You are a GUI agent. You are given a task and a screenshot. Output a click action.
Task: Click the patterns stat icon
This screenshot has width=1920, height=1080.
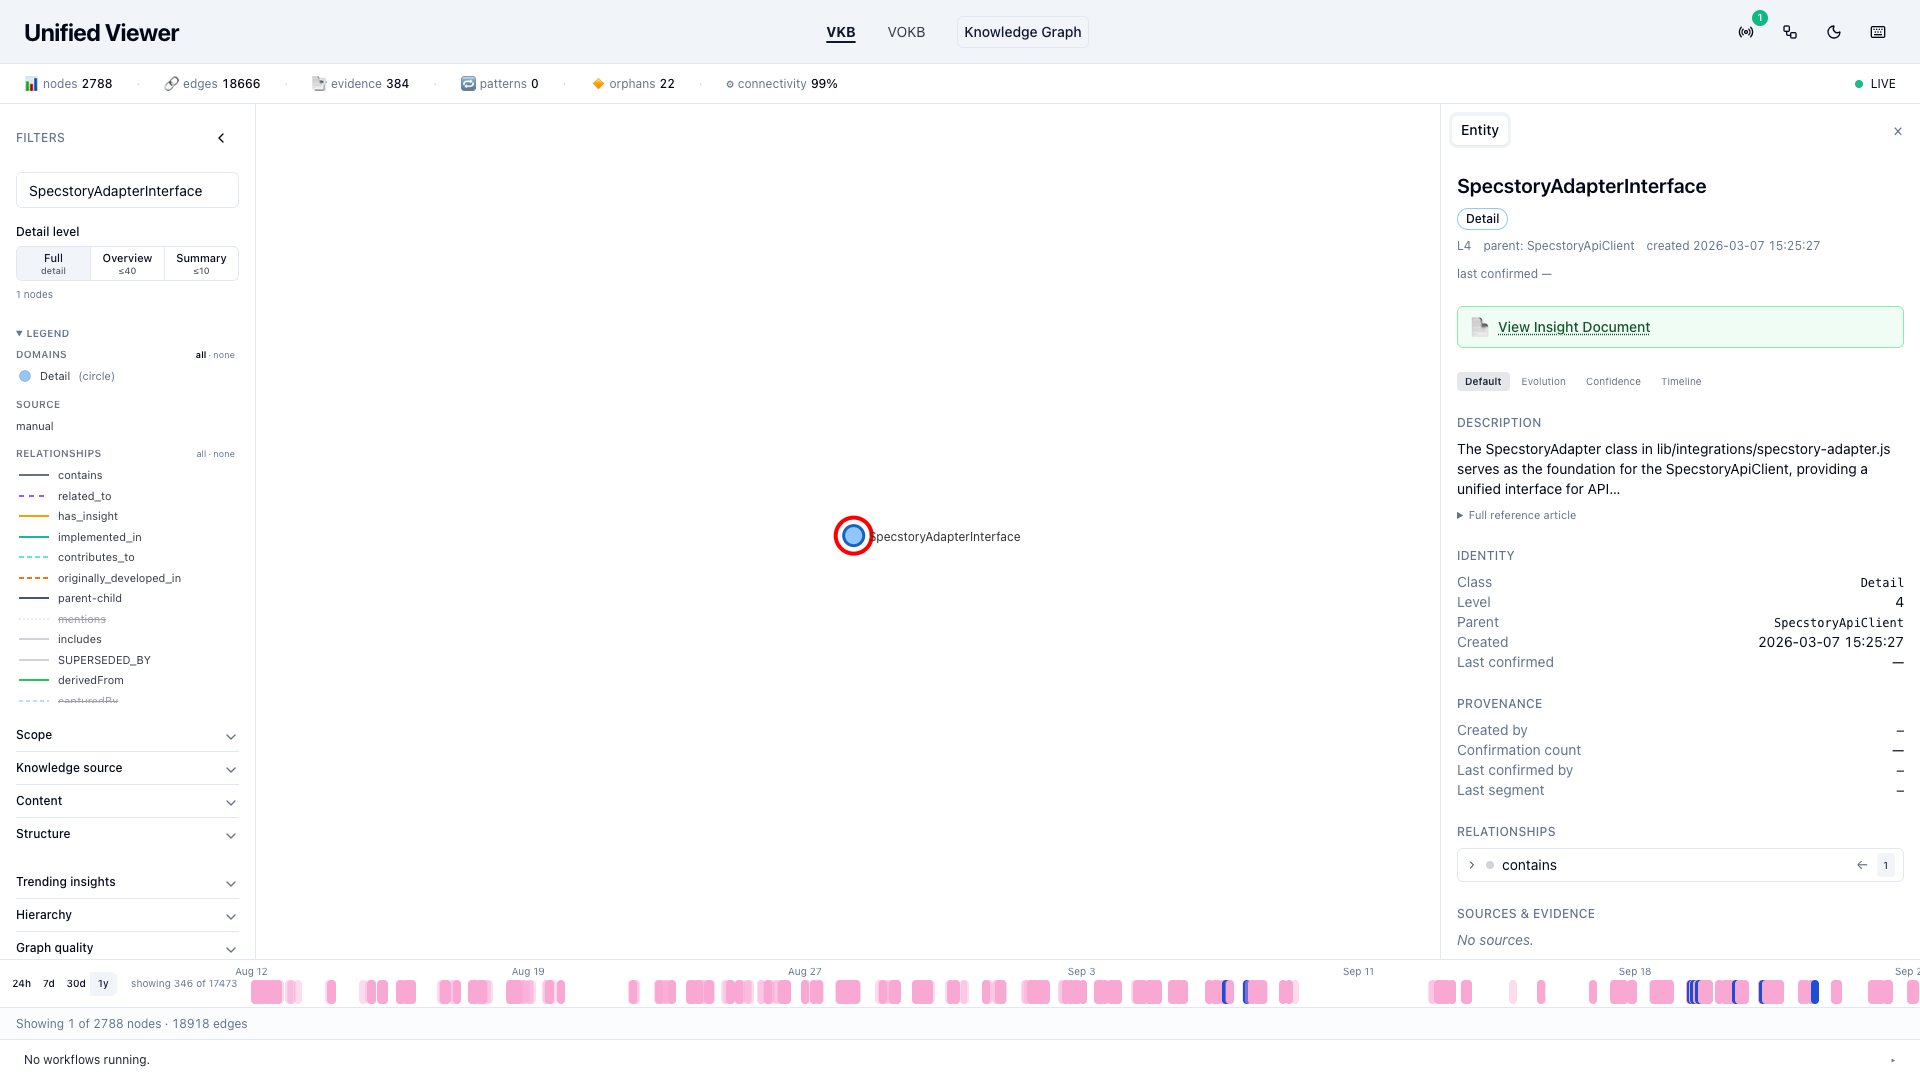point(468,84)
